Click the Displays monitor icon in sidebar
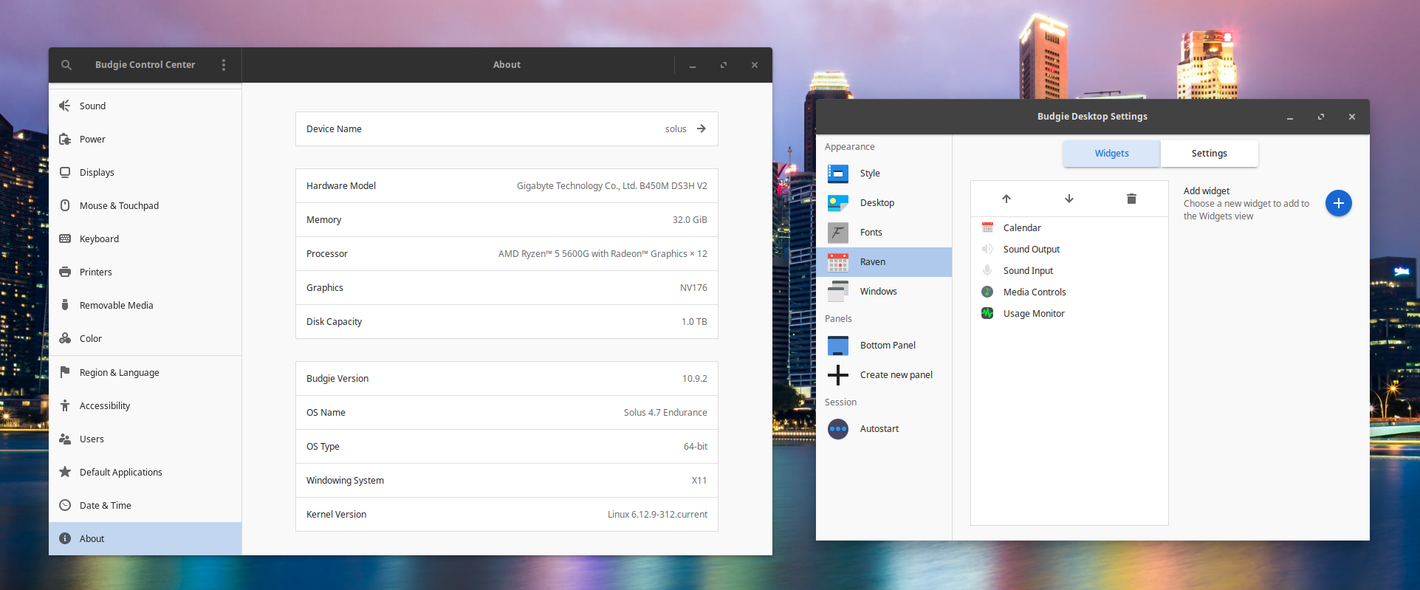Viewport: 1420px width, 590px height. click(x=65, y=172)
